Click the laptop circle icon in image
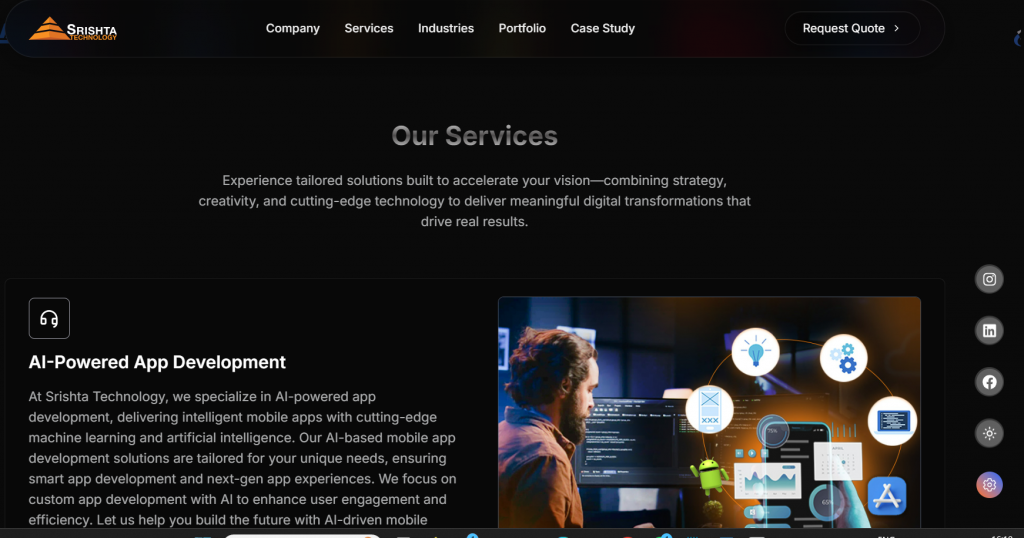The image size is (1024, 538). click(x=892, y=421)
